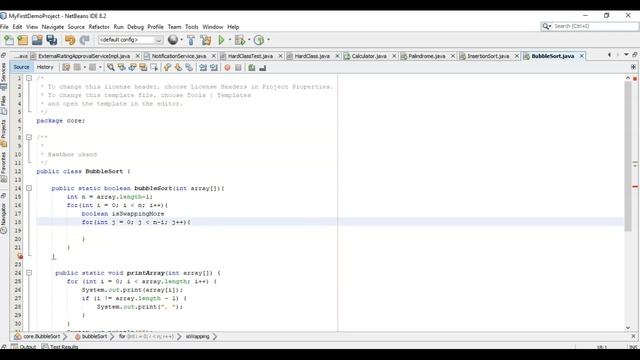The height and width of the screenshot is (360, 640).
Task: Open the Debug Project dropdown arrow
Action: pos(249,40)
